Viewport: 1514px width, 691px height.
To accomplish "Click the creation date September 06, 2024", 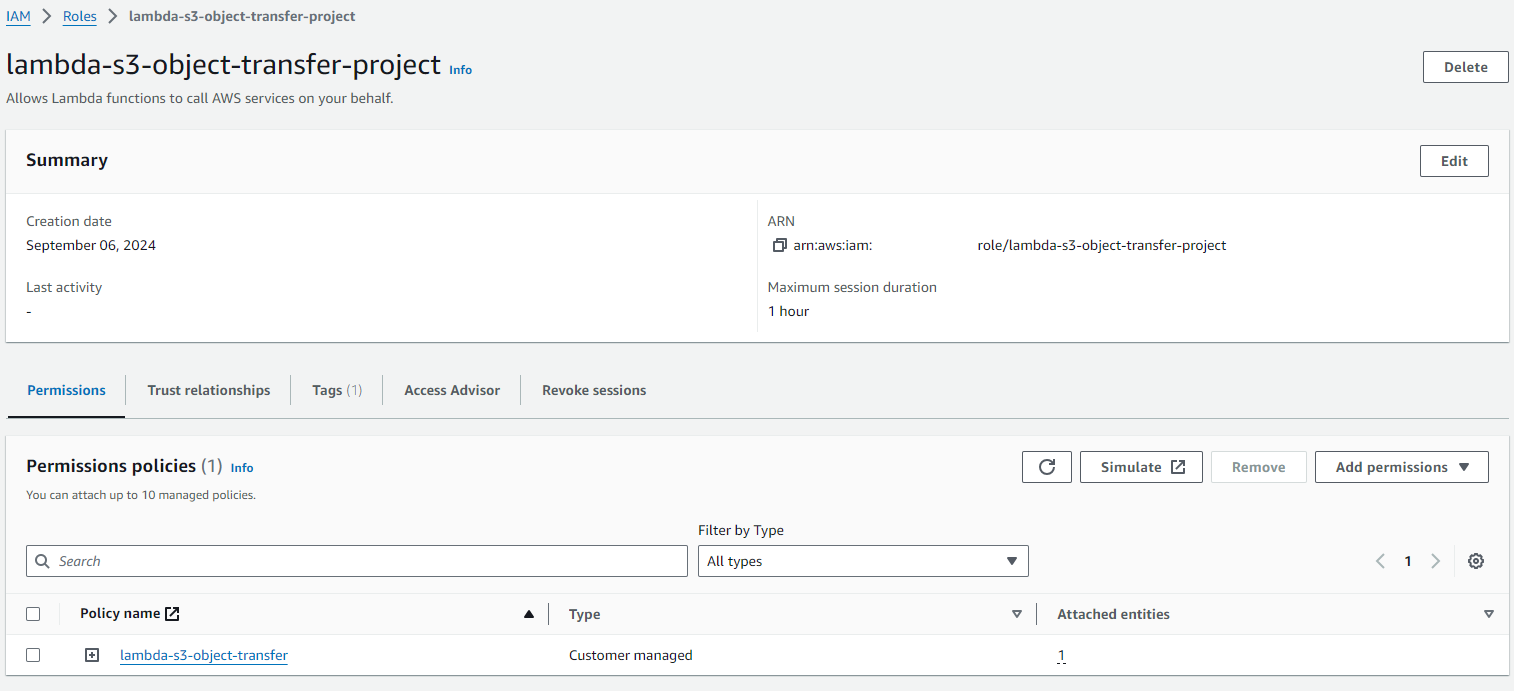I will (x=91, y=245).
